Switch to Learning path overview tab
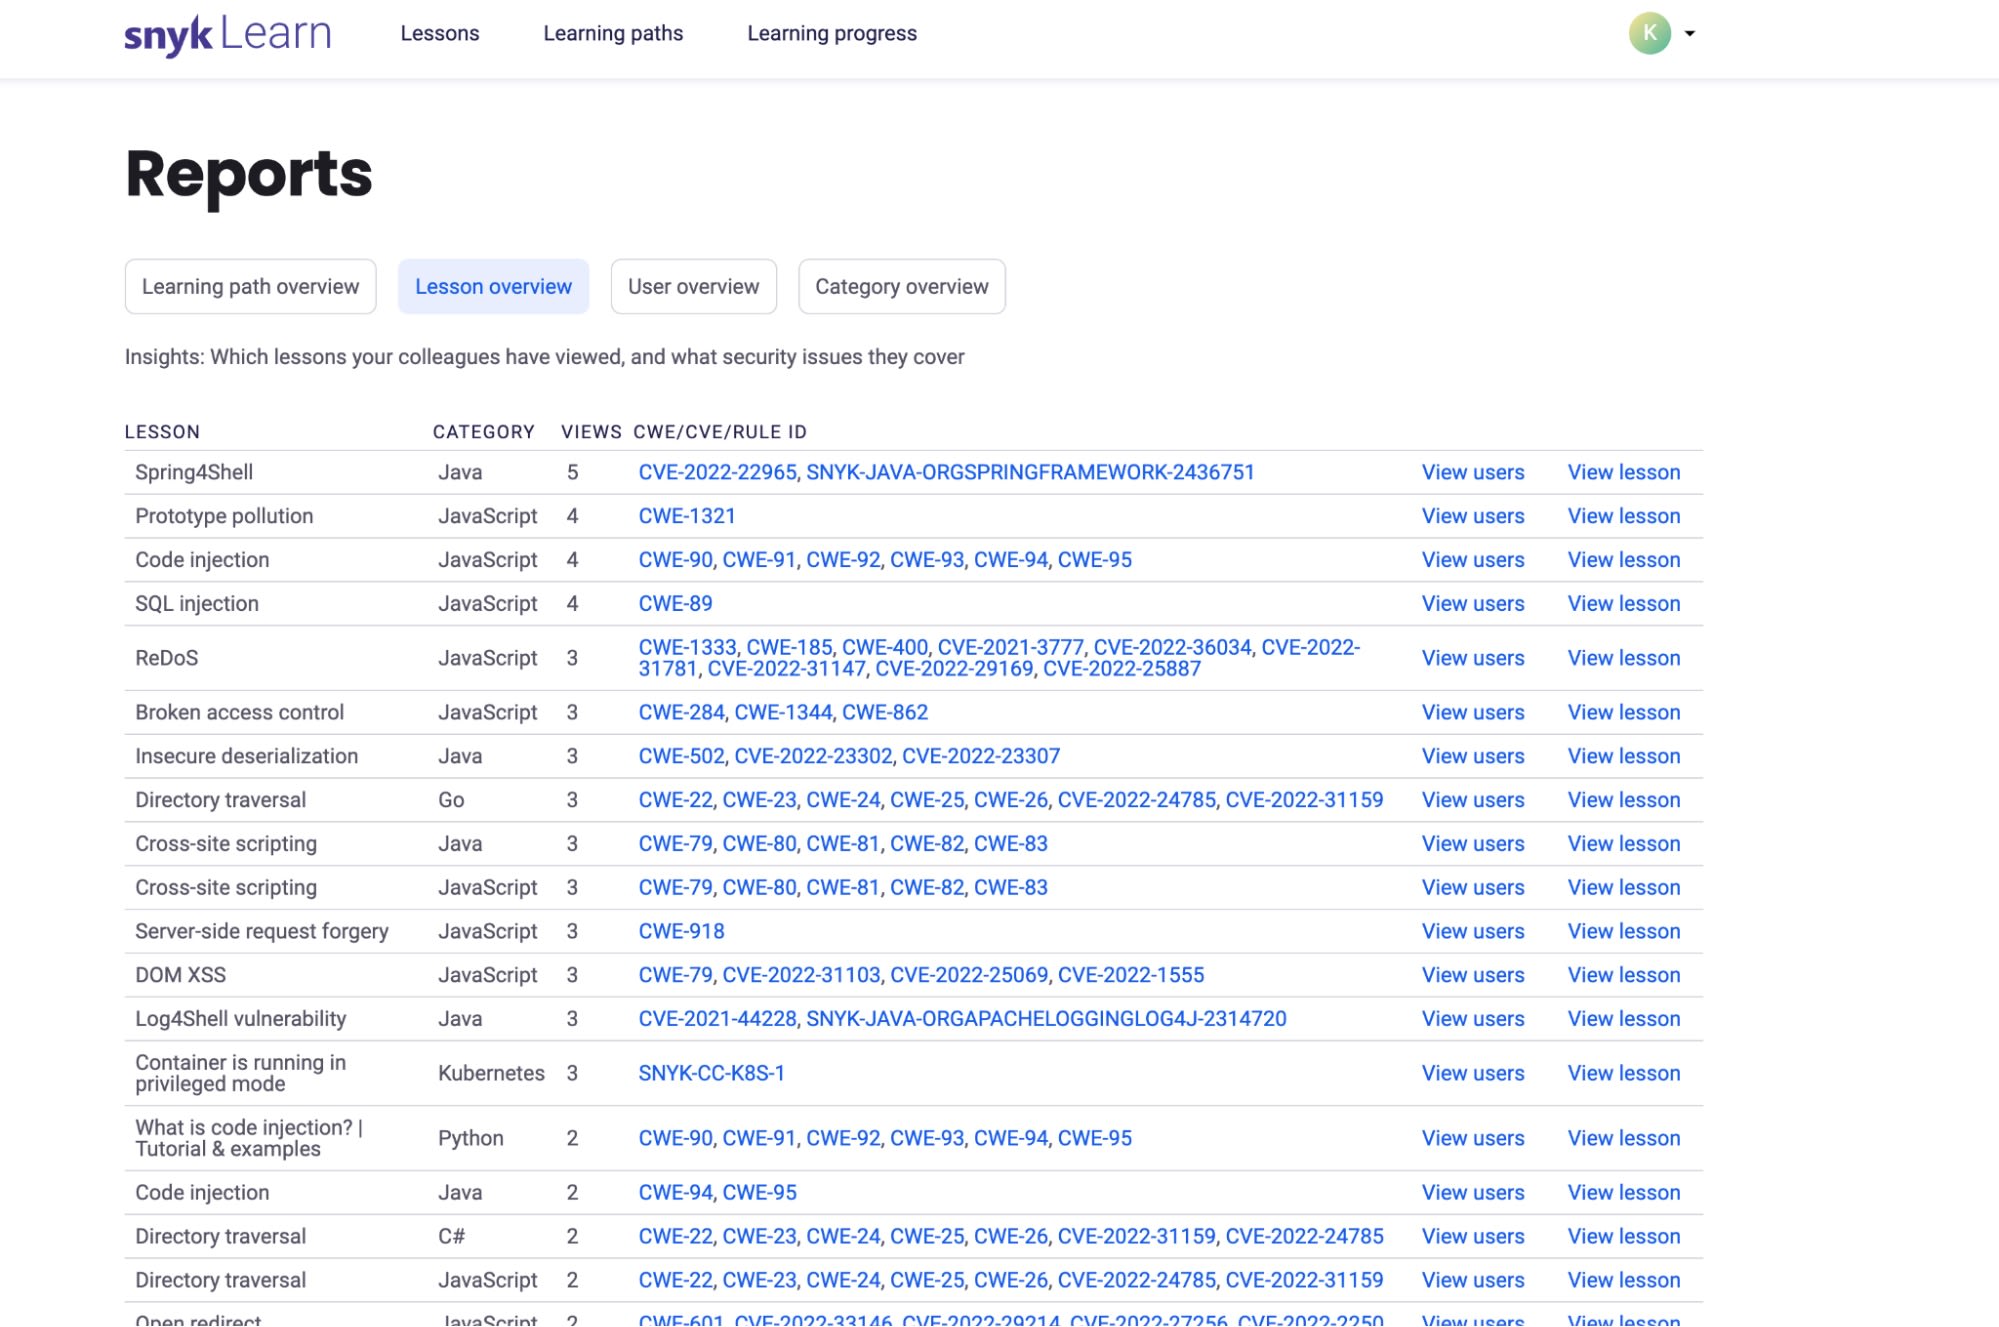 (250, 287)
